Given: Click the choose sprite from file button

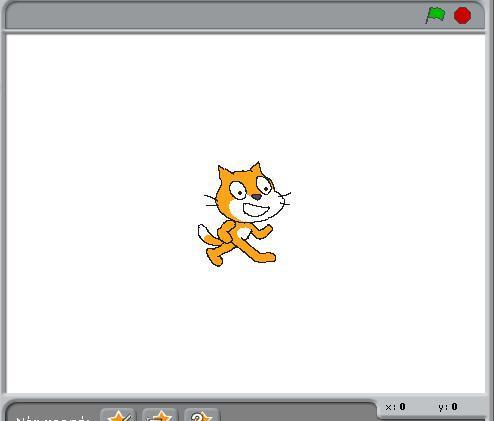Looking at the screenshot, I should 160,415.
